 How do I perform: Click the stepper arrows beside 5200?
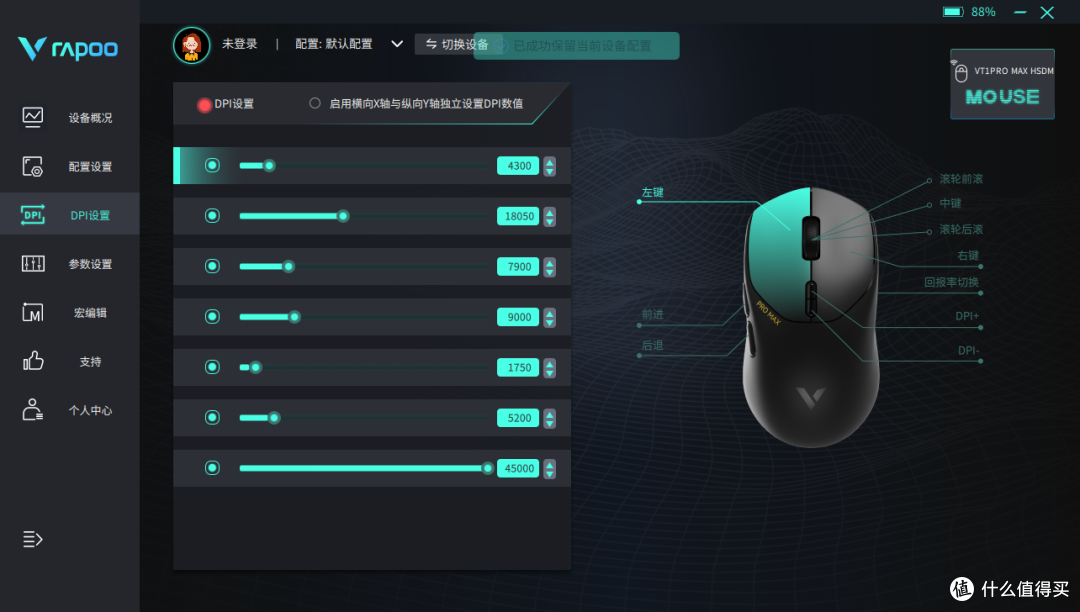pyautogui.click(x=549, y=418)
